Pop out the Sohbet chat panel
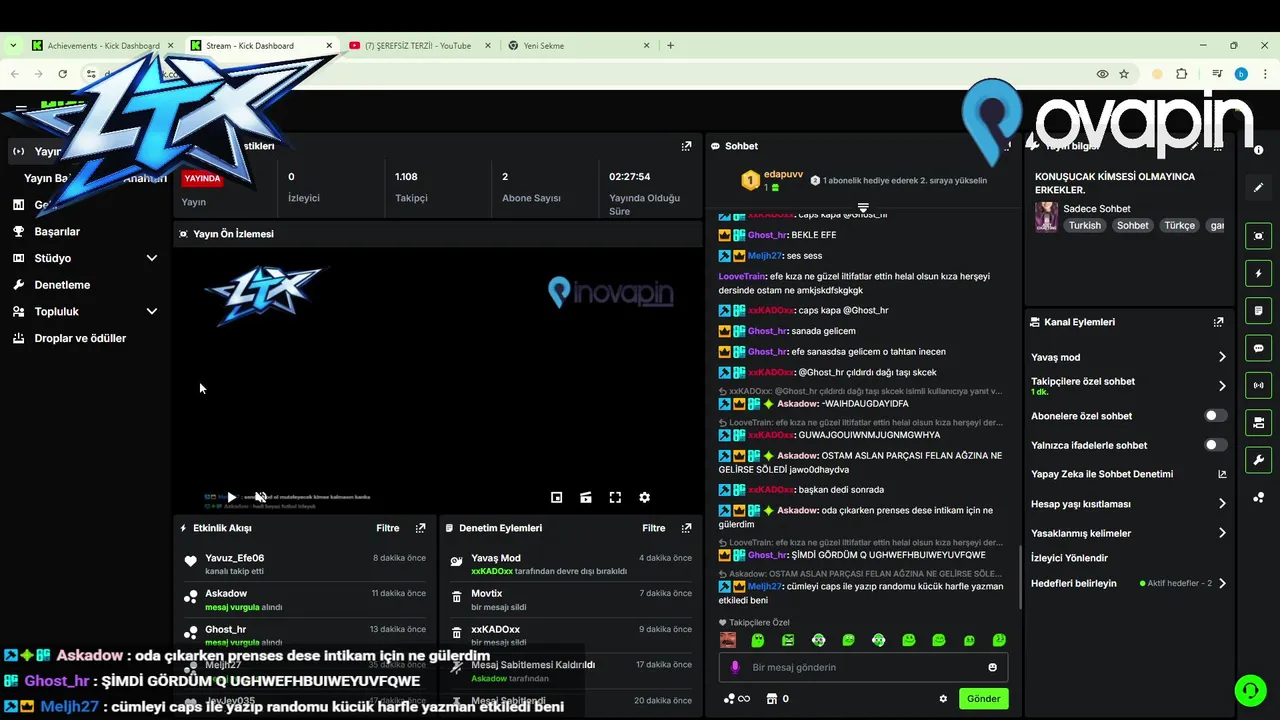Screen dimensions: 1280x720 [1007, 146]
